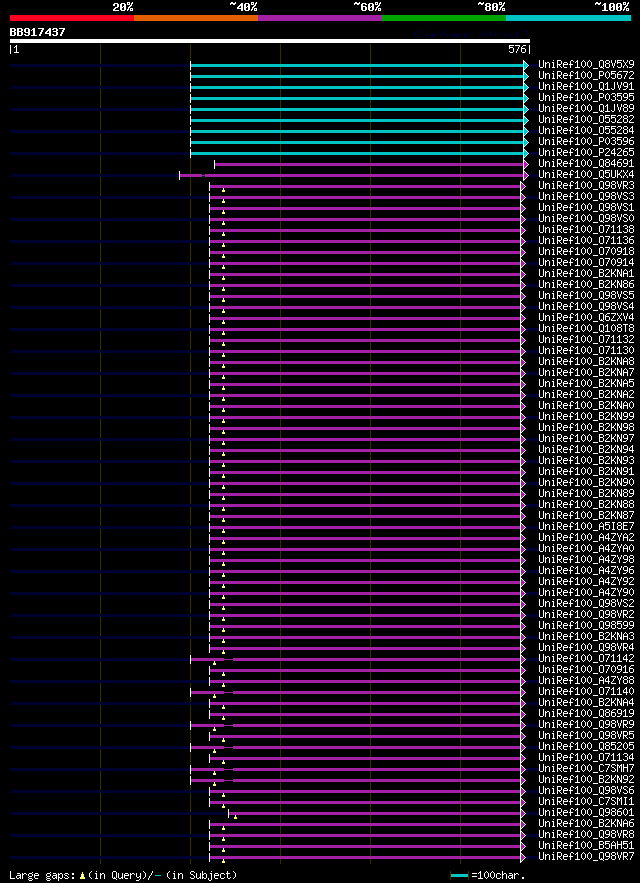Click the cyan ~100% identity legend bar
640x883 pixels.
coord(568,18)
